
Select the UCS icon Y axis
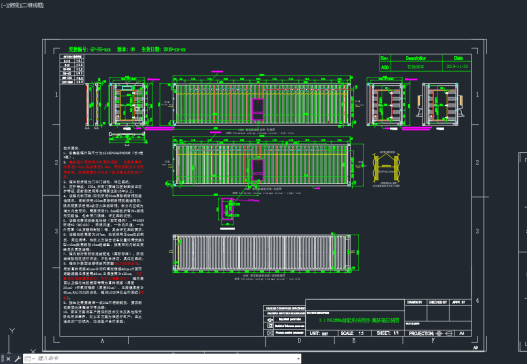click(12, 331)
